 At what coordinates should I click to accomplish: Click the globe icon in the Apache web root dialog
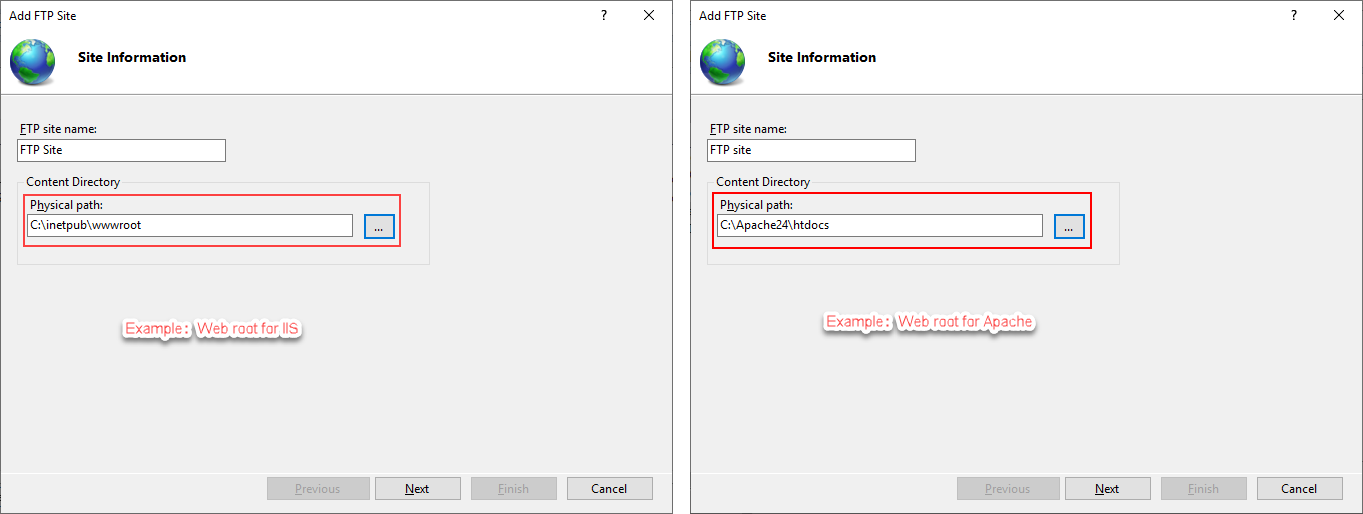click(x=722, y=62)
